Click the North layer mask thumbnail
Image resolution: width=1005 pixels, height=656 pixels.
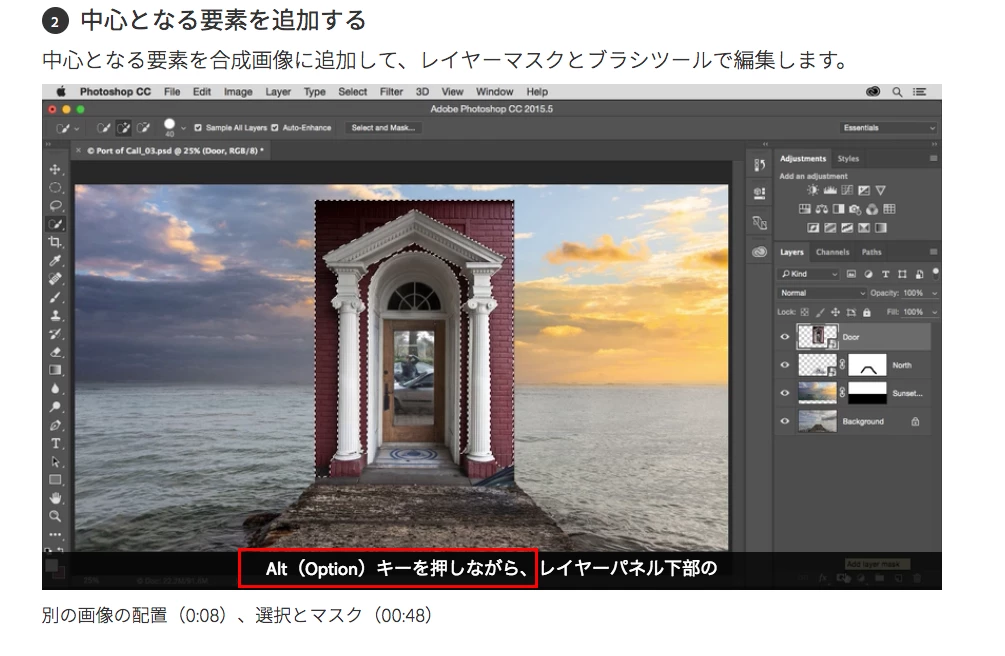pyautogui.click(x=867, y=365)
